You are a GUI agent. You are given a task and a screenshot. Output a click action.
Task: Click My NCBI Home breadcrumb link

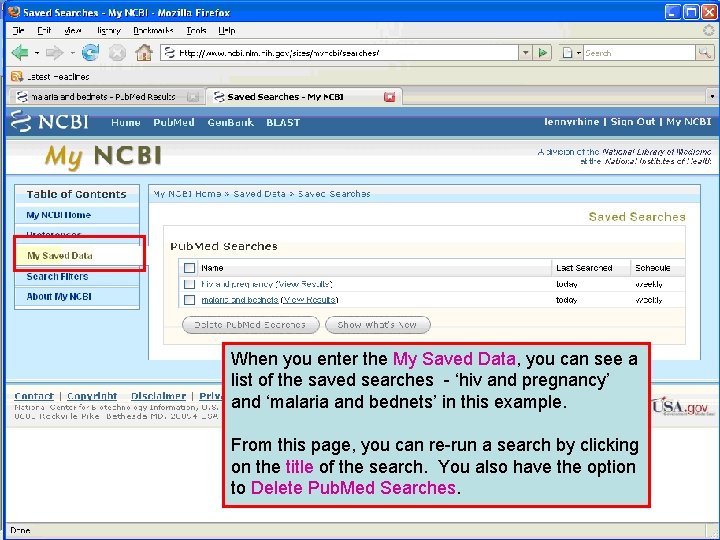pos(187,194)
